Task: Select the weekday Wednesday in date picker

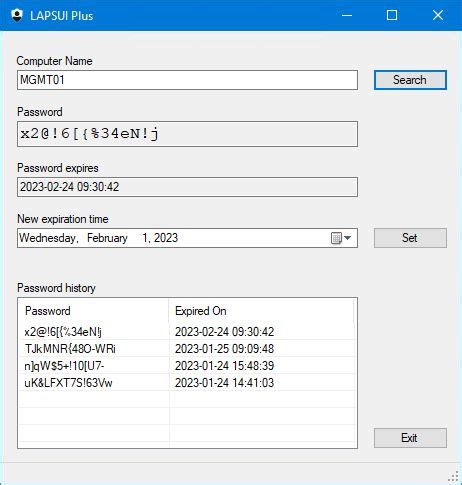Action: [x=49, y=238]
